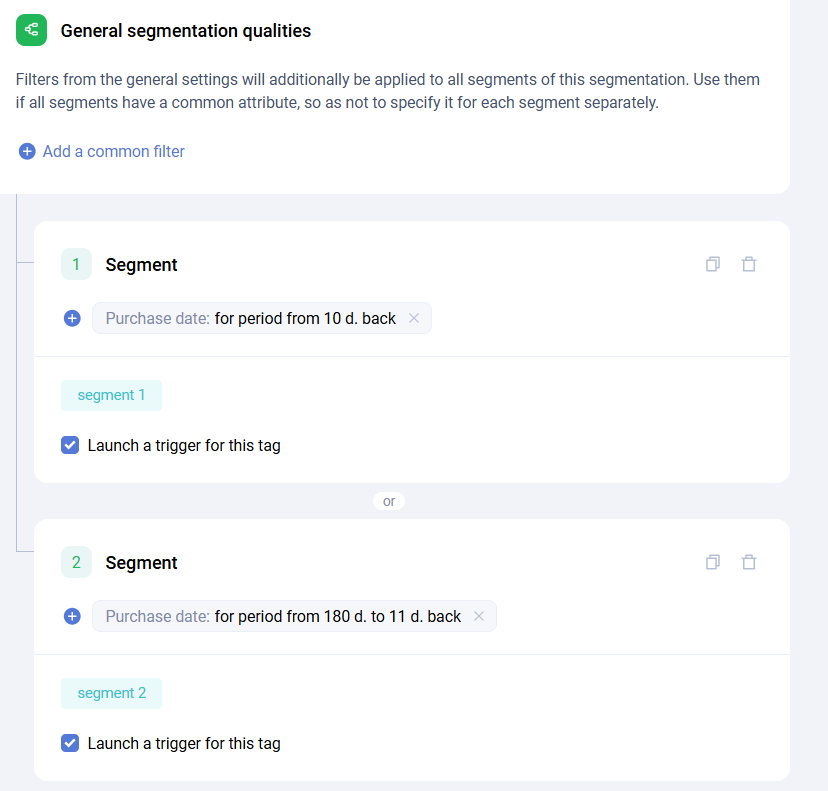
Task: Click the segment 2 tag label
Action: click(111, 693)
